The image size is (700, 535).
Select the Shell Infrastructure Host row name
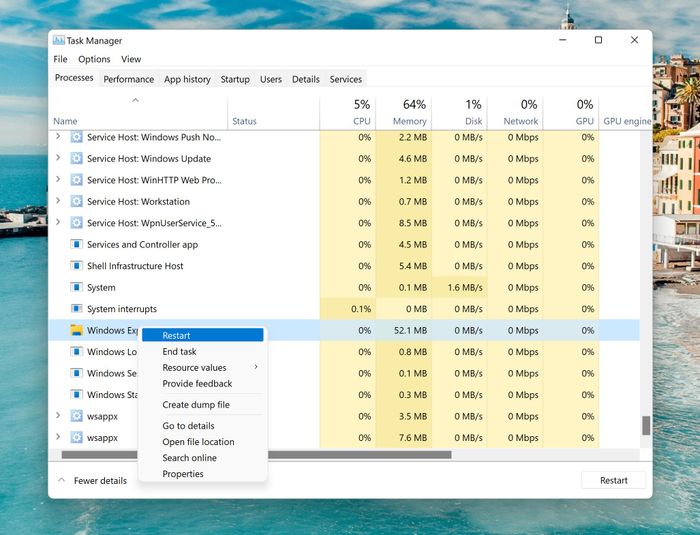[x=135, y=266]
